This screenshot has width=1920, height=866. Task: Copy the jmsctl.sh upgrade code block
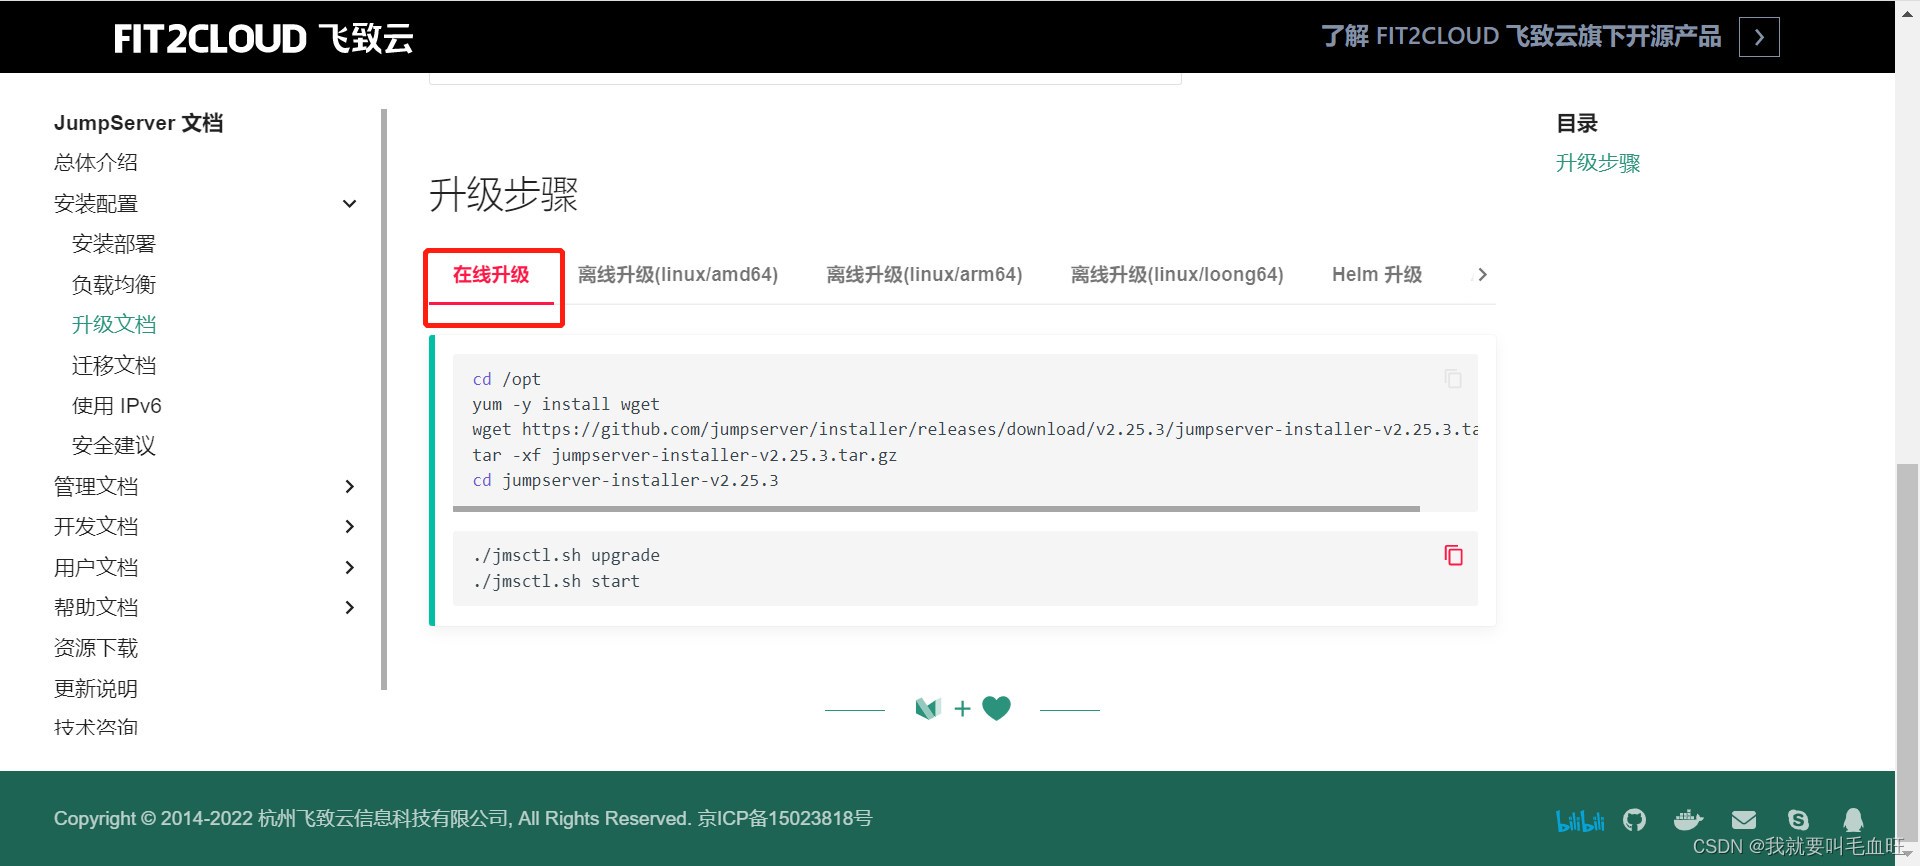pyautogui.click(x=1453, y=555)
